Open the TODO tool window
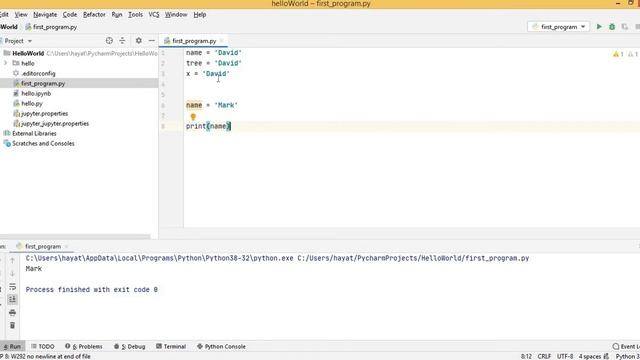This screenshot has height=360, width=640. tap(43, 346)
